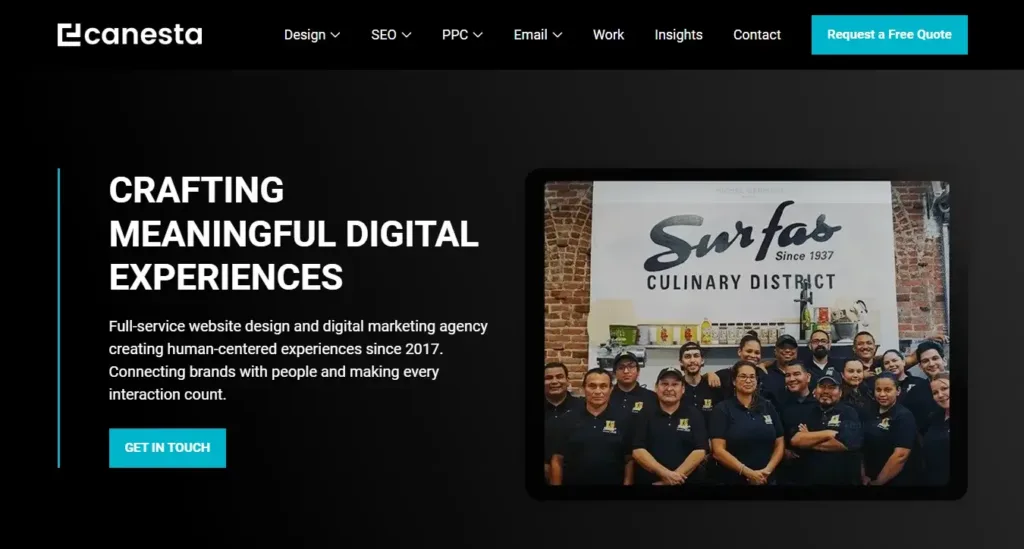Click Request a Free Quote button
1024x549 pixels.
[889, 35]
